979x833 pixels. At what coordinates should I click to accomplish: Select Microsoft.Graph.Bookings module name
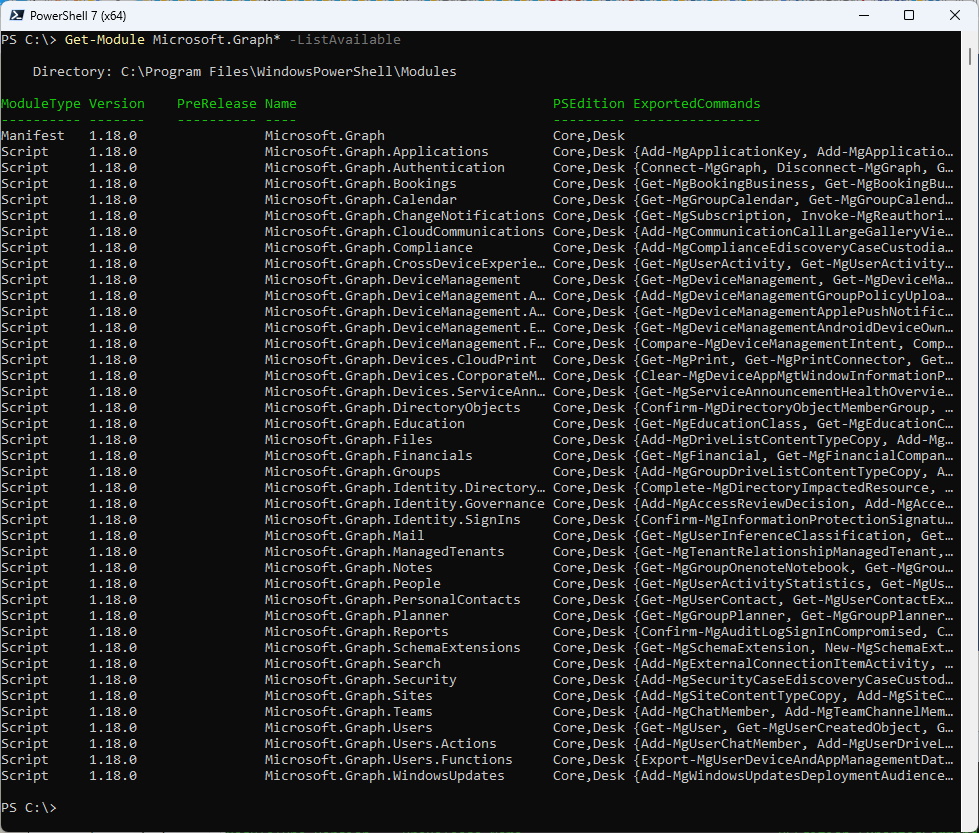point(360,184)
